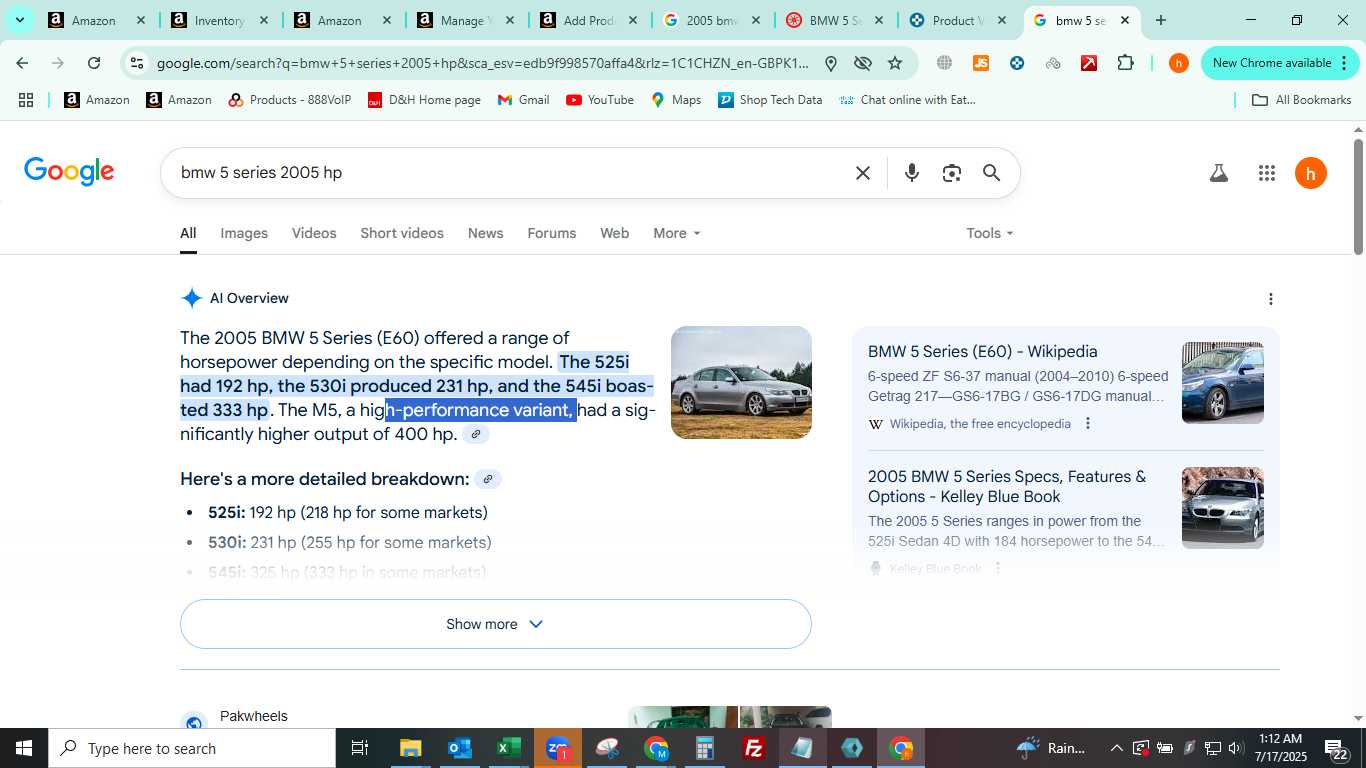Screen dimensions: 1366x768
Task: Click silver BMW thumbnail in AI Overview
Action: tap(741, 382)
